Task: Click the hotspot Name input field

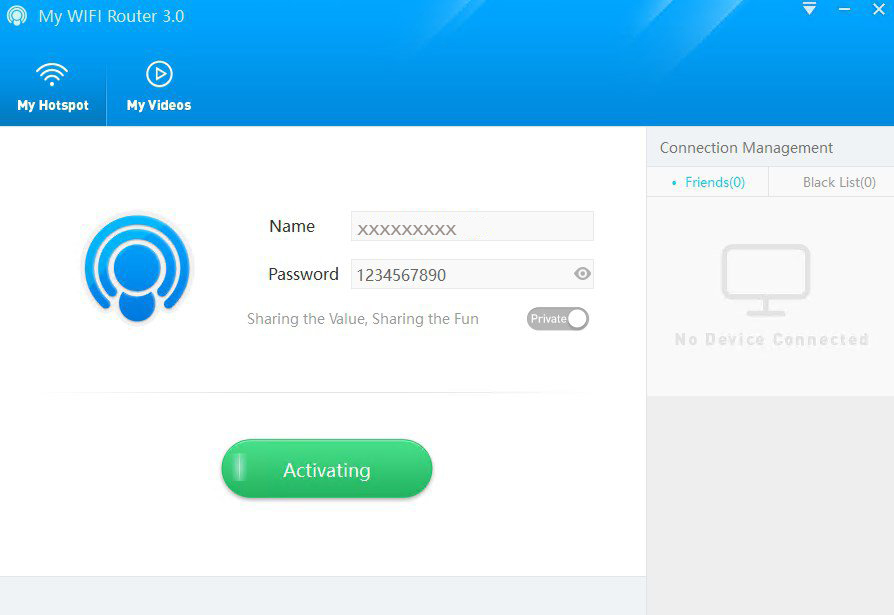Action: [x=472, y=226]
